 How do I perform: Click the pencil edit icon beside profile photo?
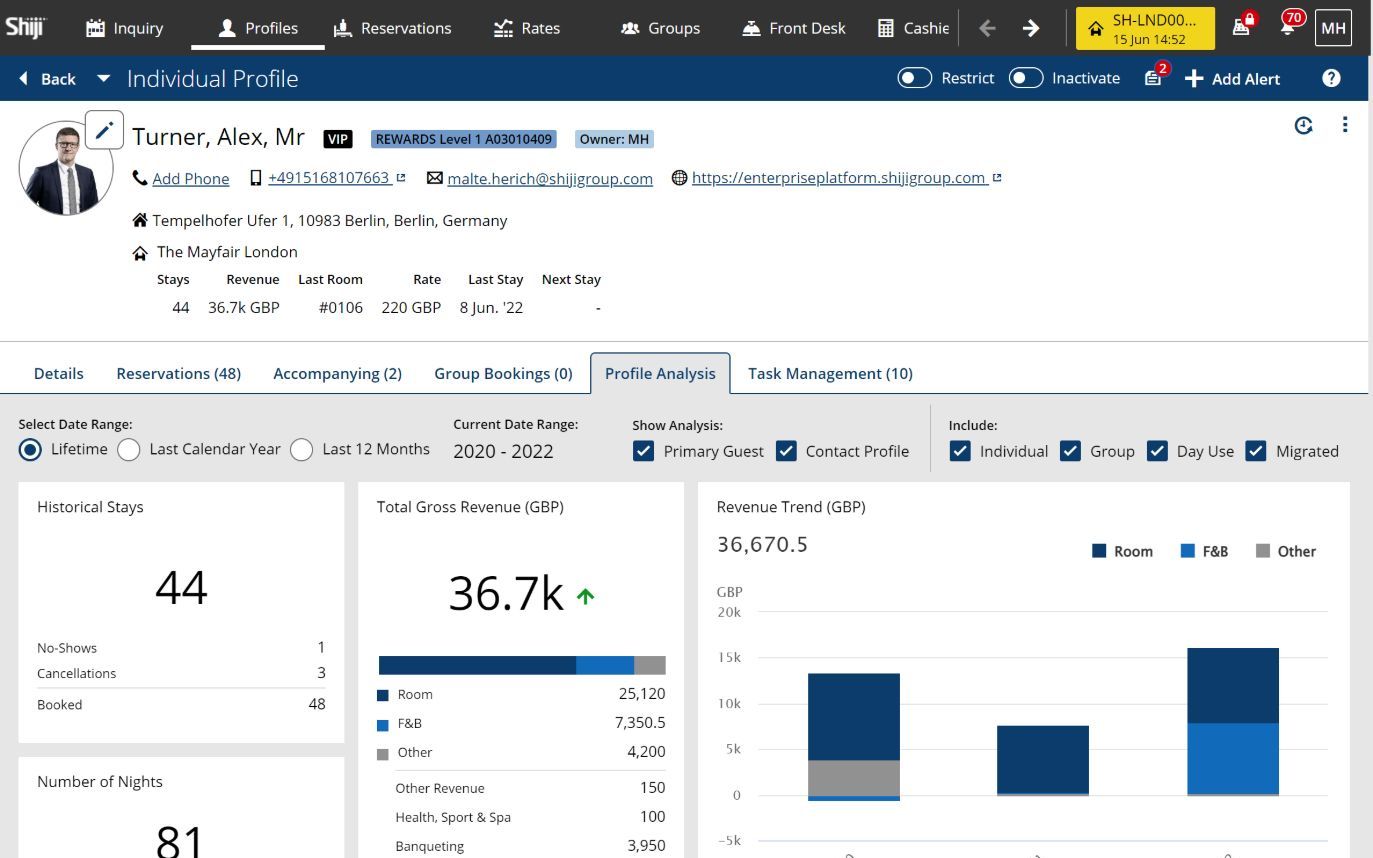click(105, 130)
